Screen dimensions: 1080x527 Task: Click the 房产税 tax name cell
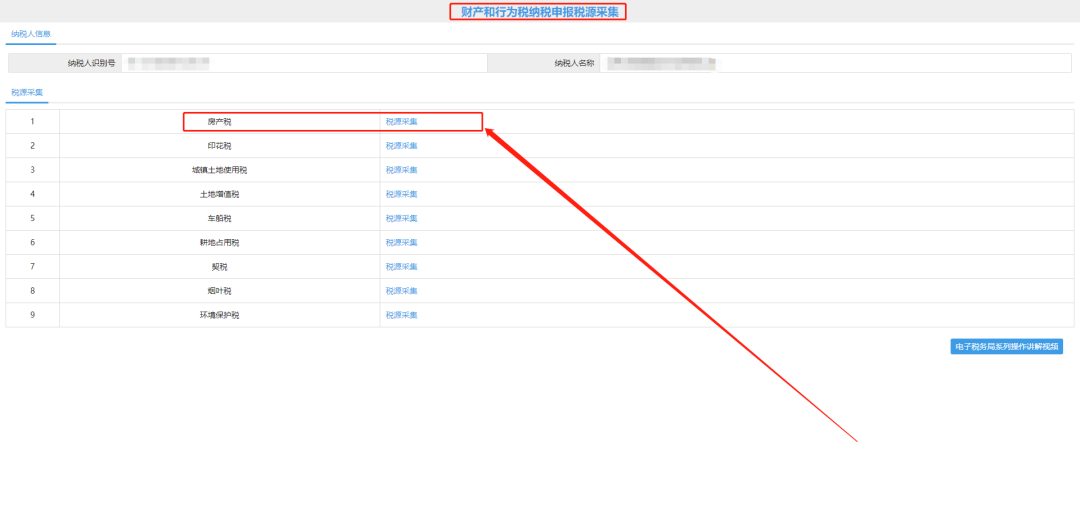tap(219, 122)
